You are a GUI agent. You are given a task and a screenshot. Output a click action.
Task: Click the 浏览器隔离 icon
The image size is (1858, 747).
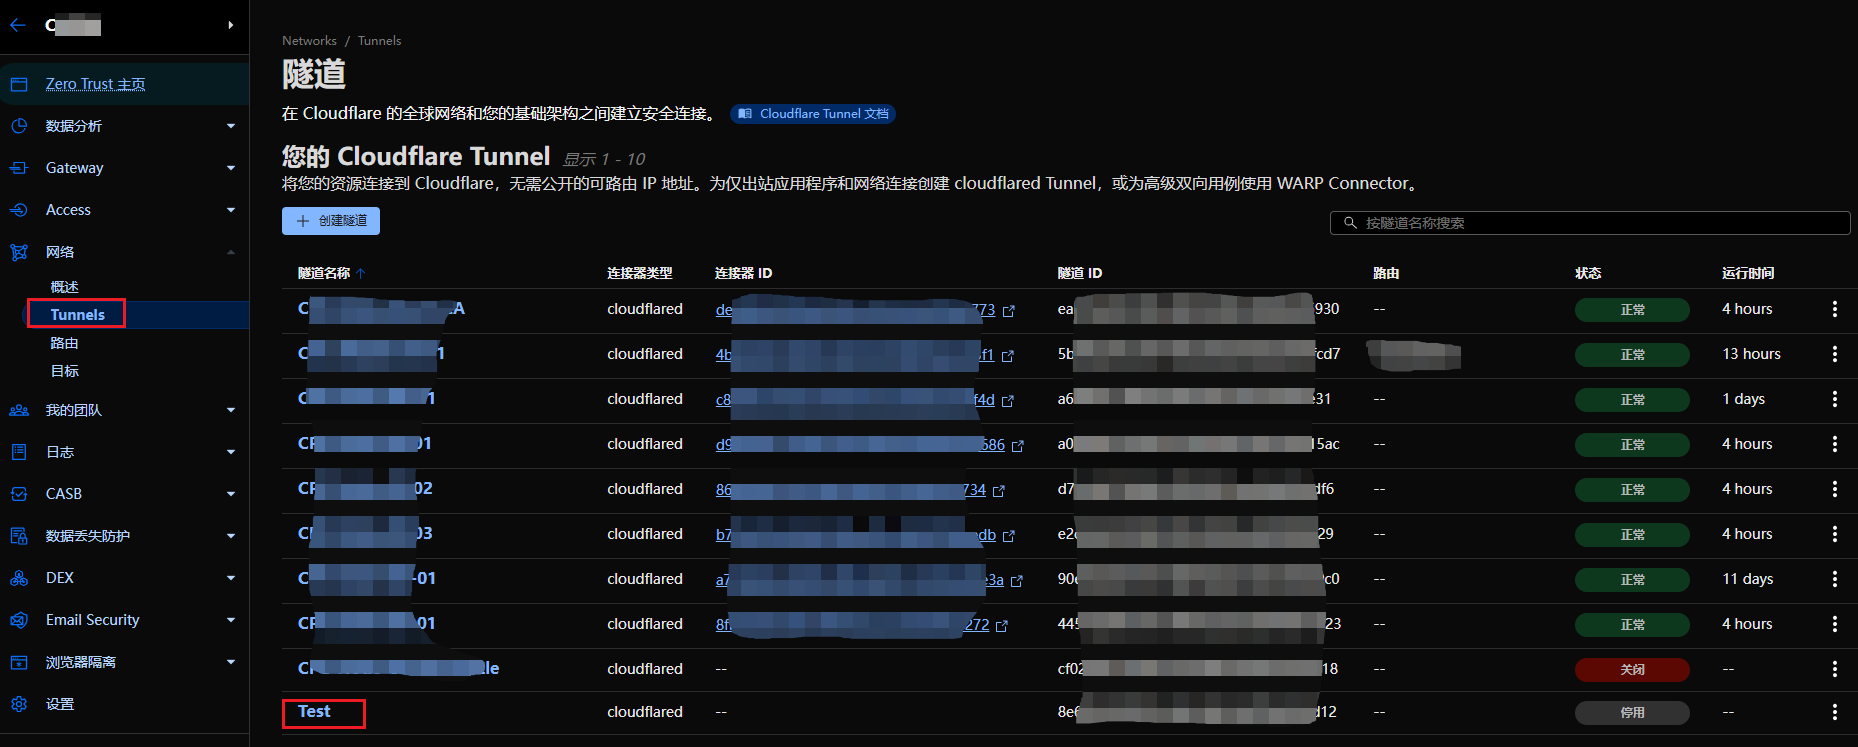[x=19, y=662]
